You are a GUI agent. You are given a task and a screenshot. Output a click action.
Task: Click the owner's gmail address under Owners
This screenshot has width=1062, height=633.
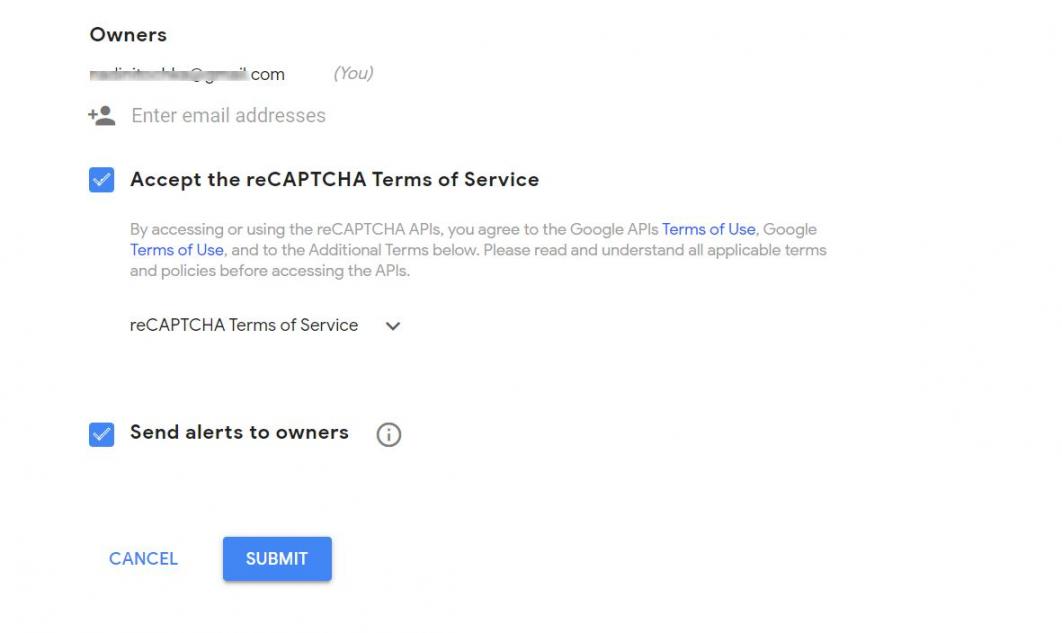pyautogui.click(x=187, y=73)
